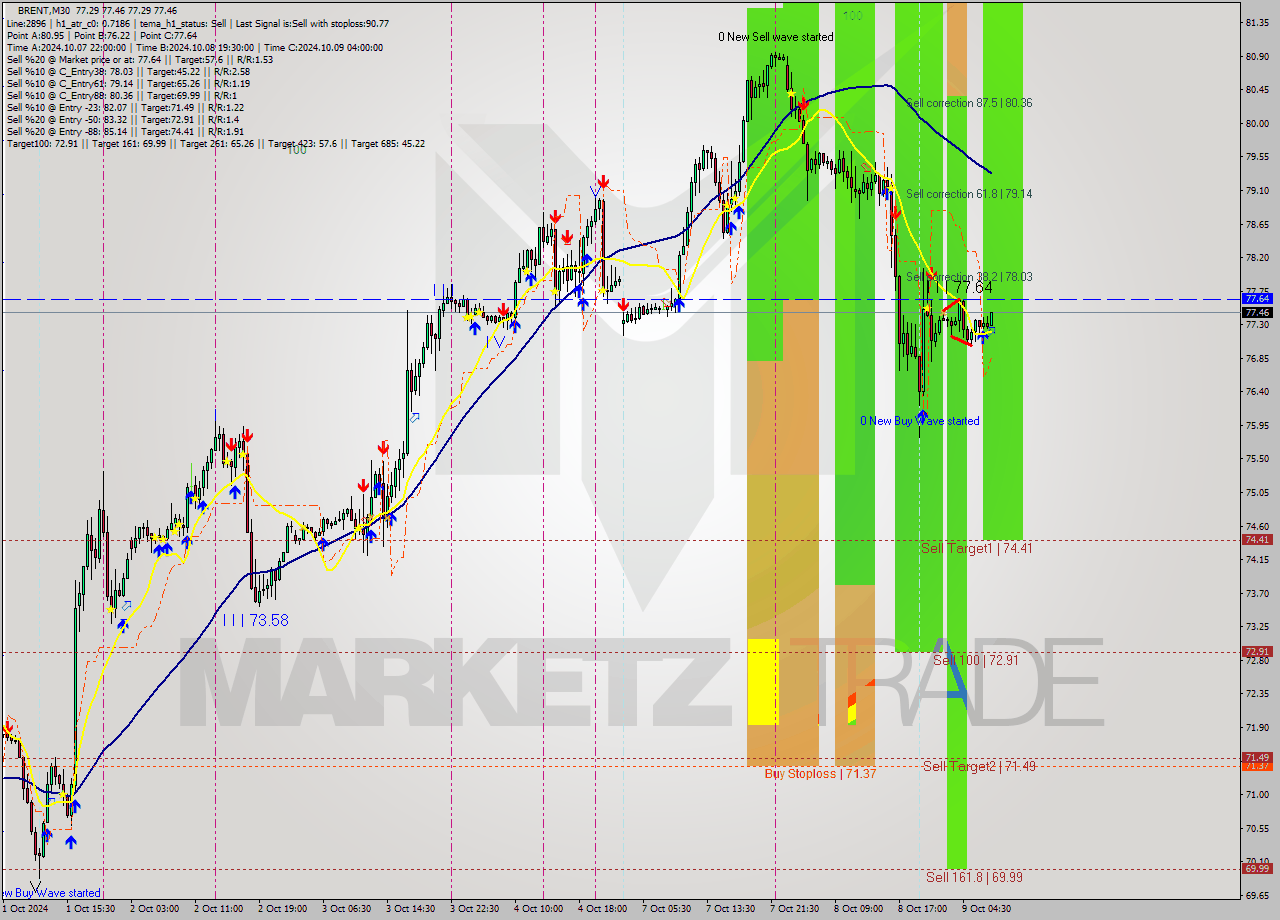Viewport: 1280px width, 920px height.
Task: Click the 72.91 red price tag
Action: click(x=1257, y=652)
